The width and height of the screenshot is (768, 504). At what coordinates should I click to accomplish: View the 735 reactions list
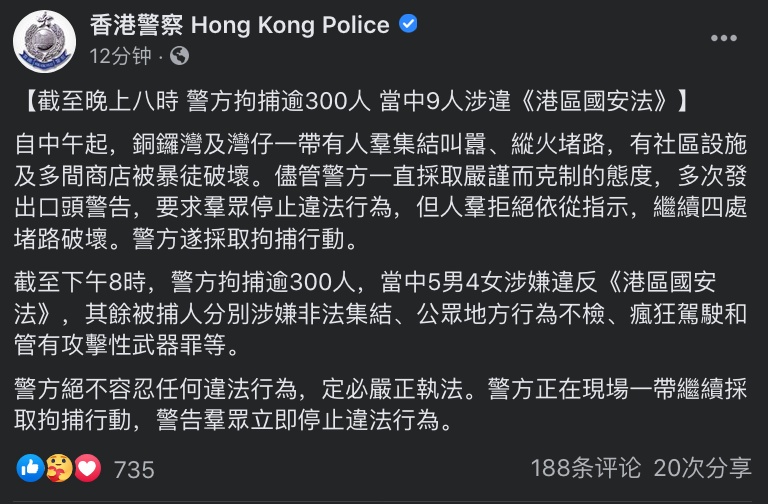point(134,469)
